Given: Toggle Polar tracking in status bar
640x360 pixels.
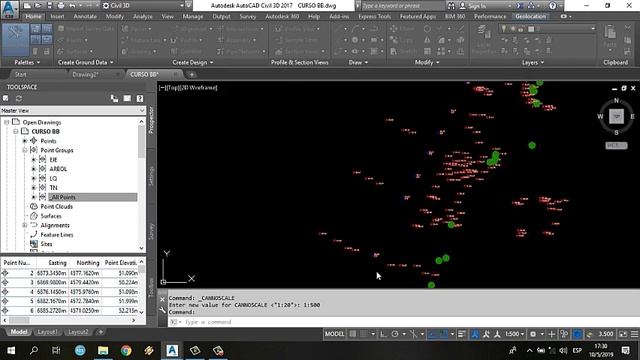Looking at the screenshot, I should (395, 334).
